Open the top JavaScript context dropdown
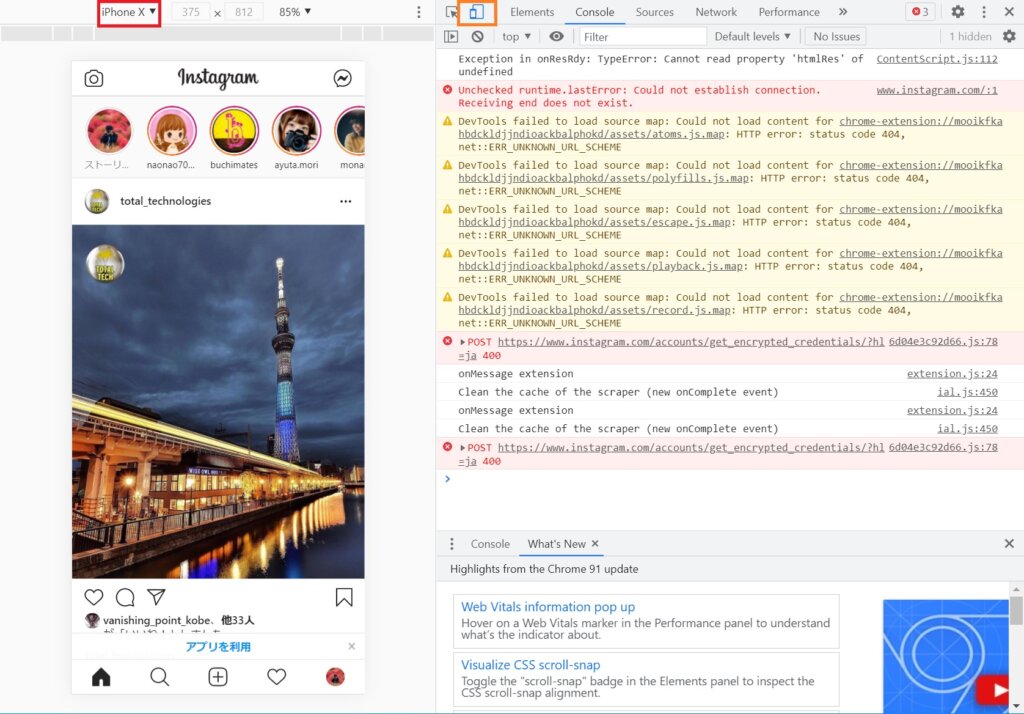This screenshot has height=714, width=1024. [x=517, y=37]
